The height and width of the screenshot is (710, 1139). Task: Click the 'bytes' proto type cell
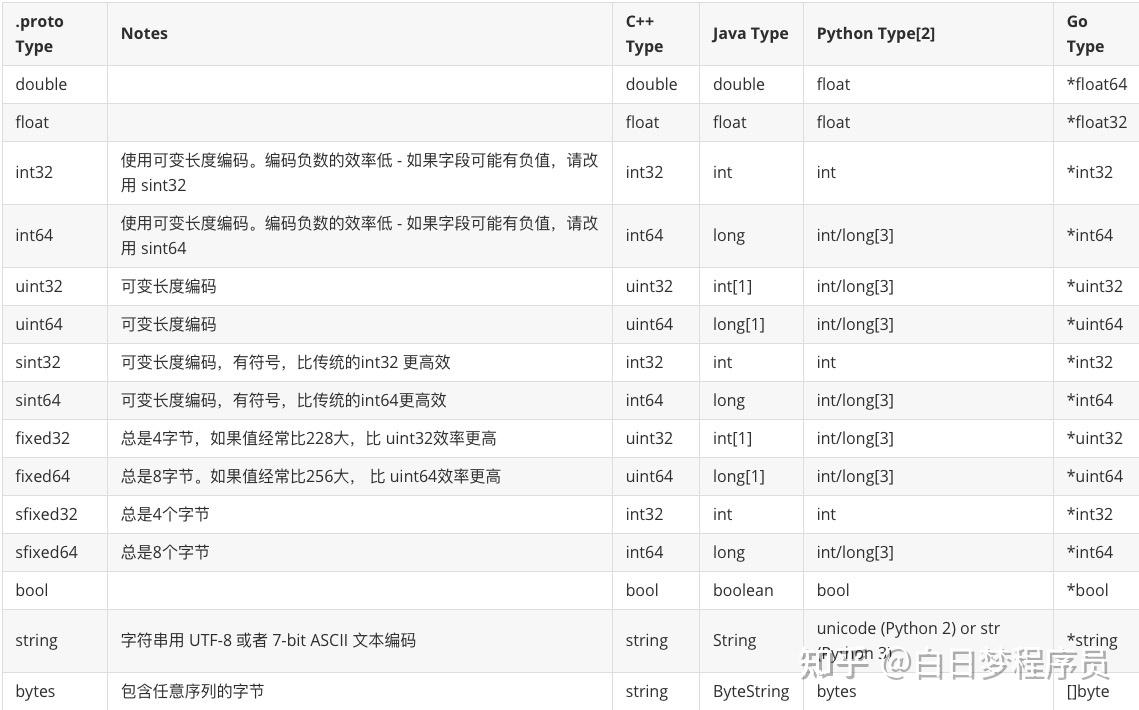pyautogui.click(x=35, y=691)
